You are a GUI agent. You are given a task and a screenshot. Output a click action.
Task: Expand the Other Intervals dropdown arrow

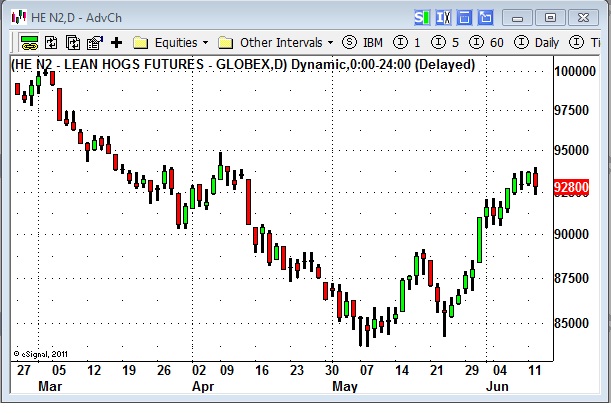[x=330, y=42]
